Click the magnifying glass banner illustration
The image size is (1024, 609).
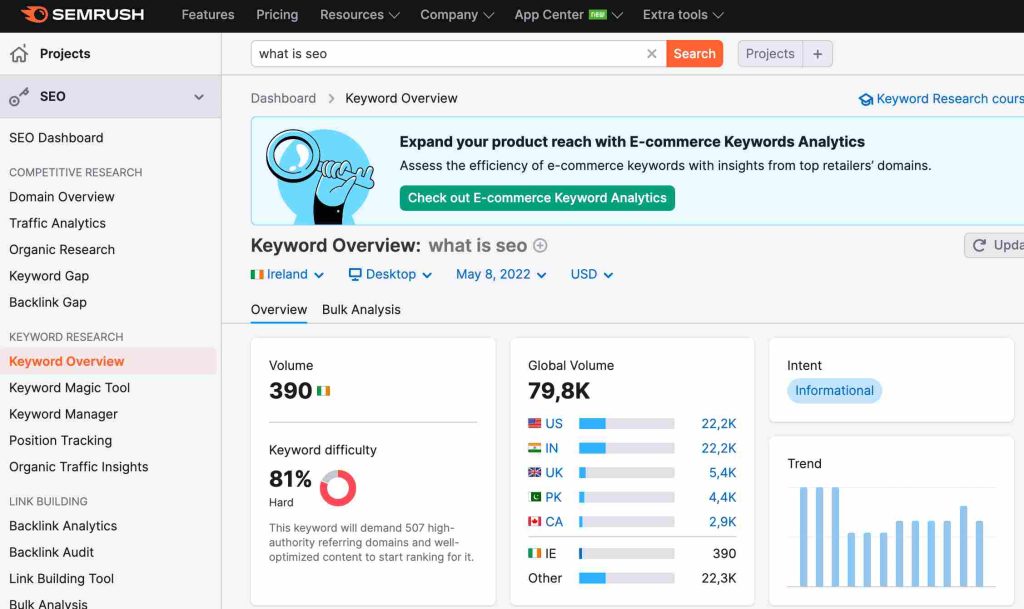320,175
